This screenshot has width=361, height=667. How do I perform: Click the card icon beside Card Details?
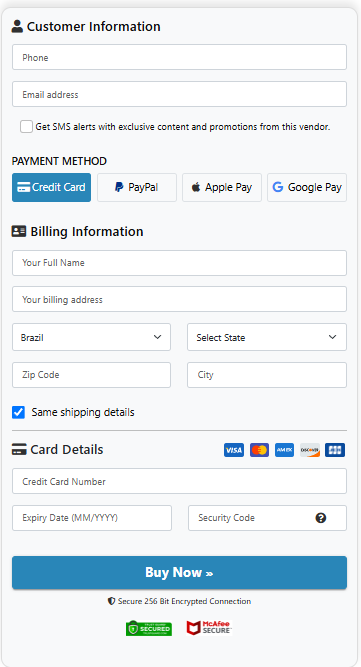point(19,450)
